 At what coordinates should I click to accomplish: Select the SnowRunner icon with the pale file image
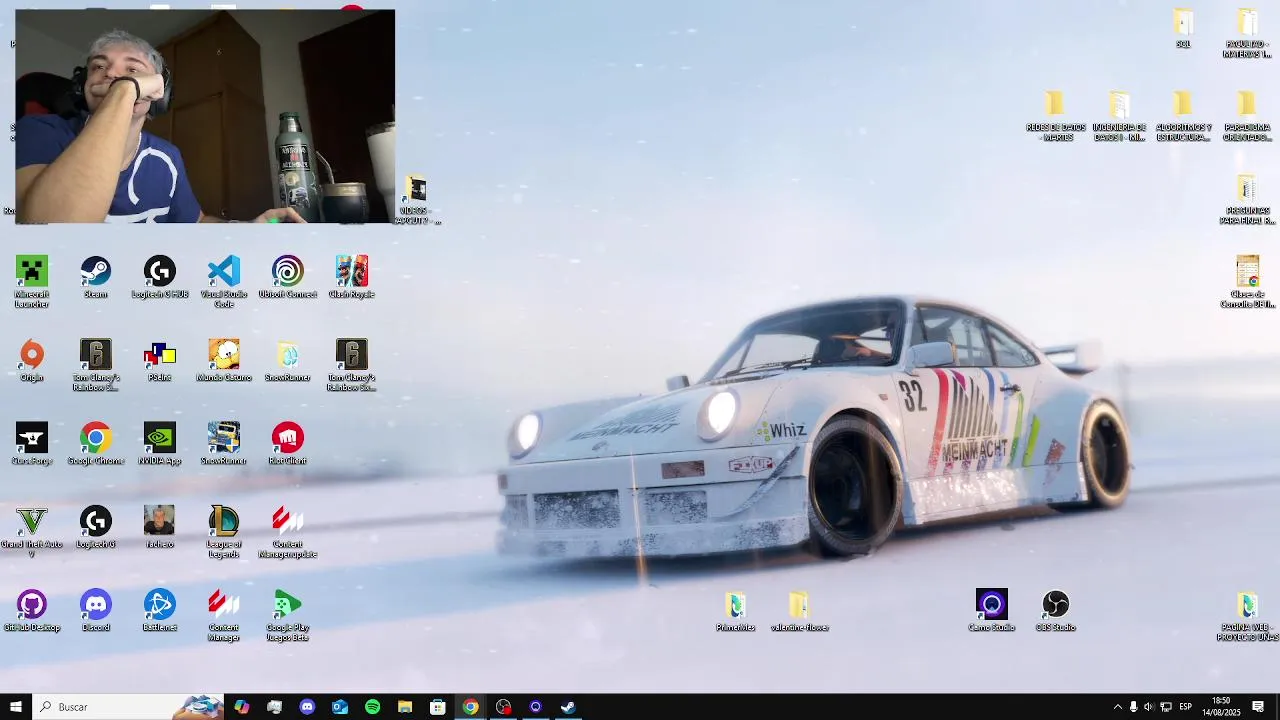(x=288, y=360)
